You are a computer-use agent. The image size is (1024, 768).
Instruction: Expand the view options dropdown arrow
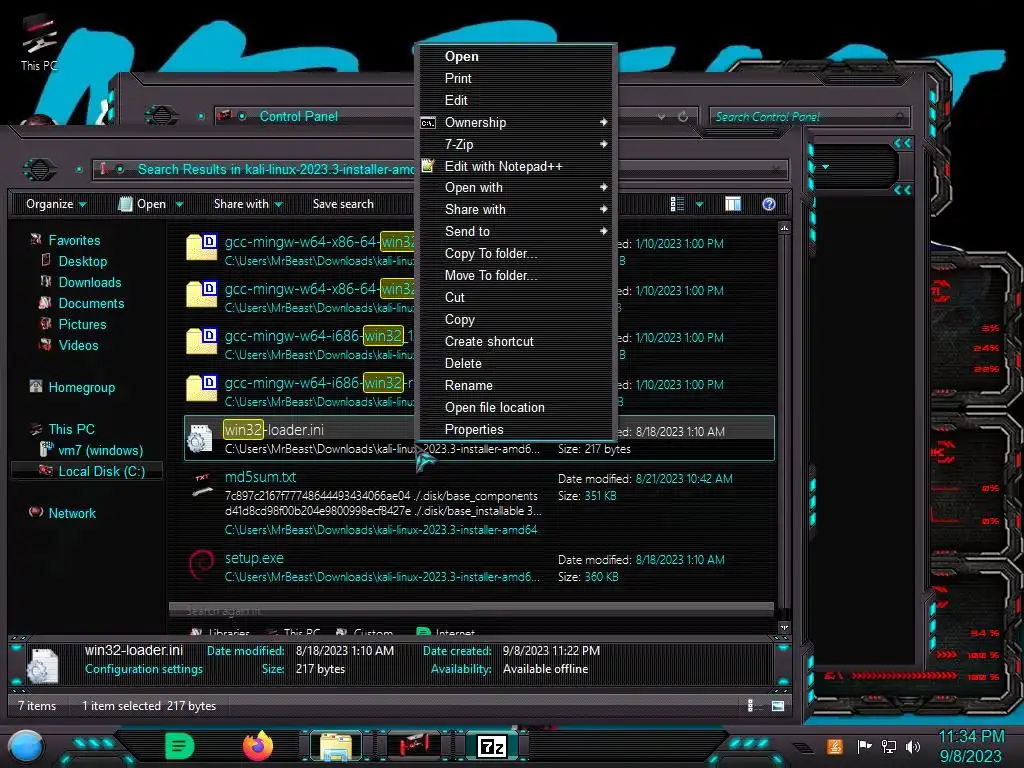tap(699, 205)
